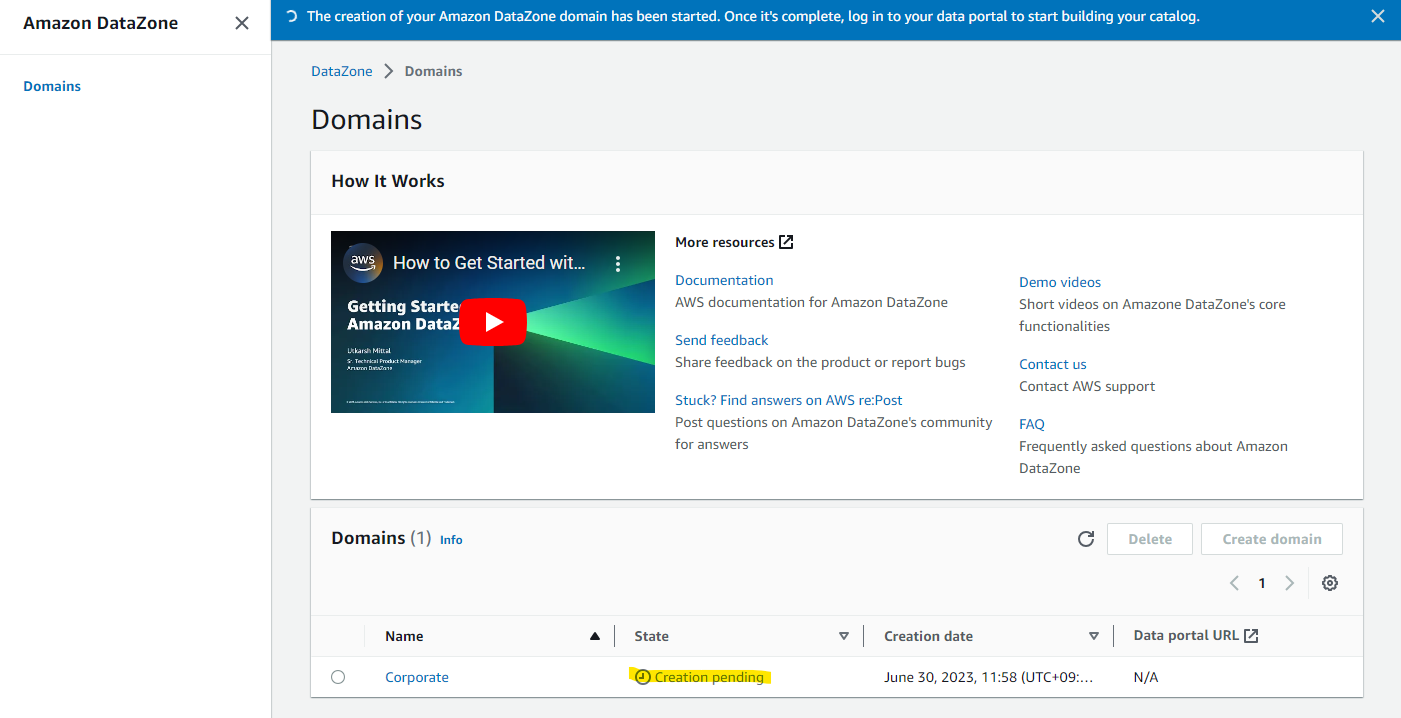Click the video title How to Get Started
Viewport: 1401px width, 718px height.
tap(490, 263)
